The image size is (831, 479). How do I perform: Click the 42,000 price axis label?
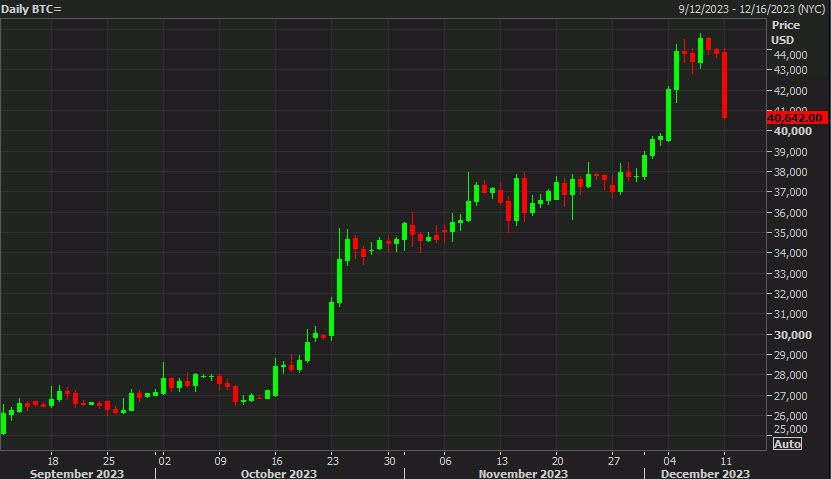pos(790,91)
